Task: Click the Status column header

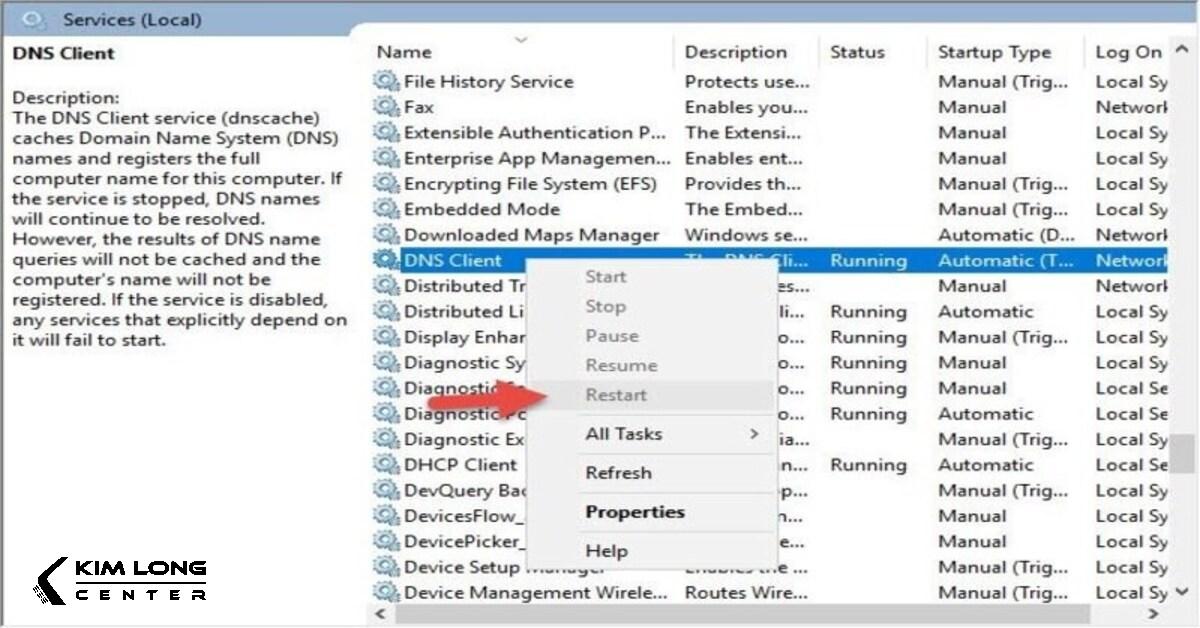Action: 857,52
